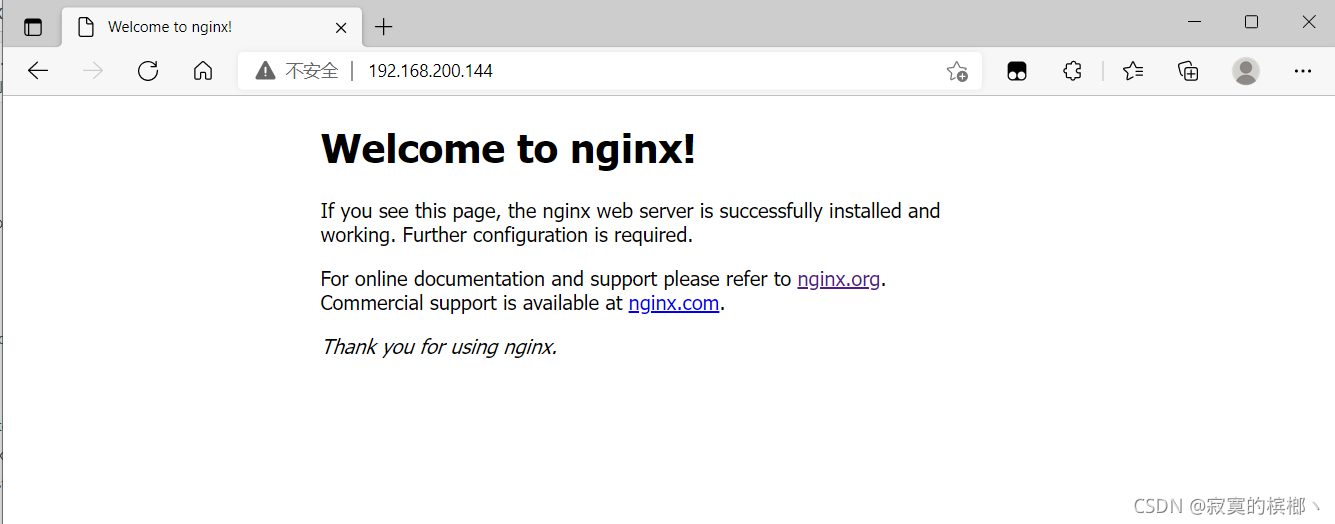Click the not secure warning icon

tap(265, 71)
